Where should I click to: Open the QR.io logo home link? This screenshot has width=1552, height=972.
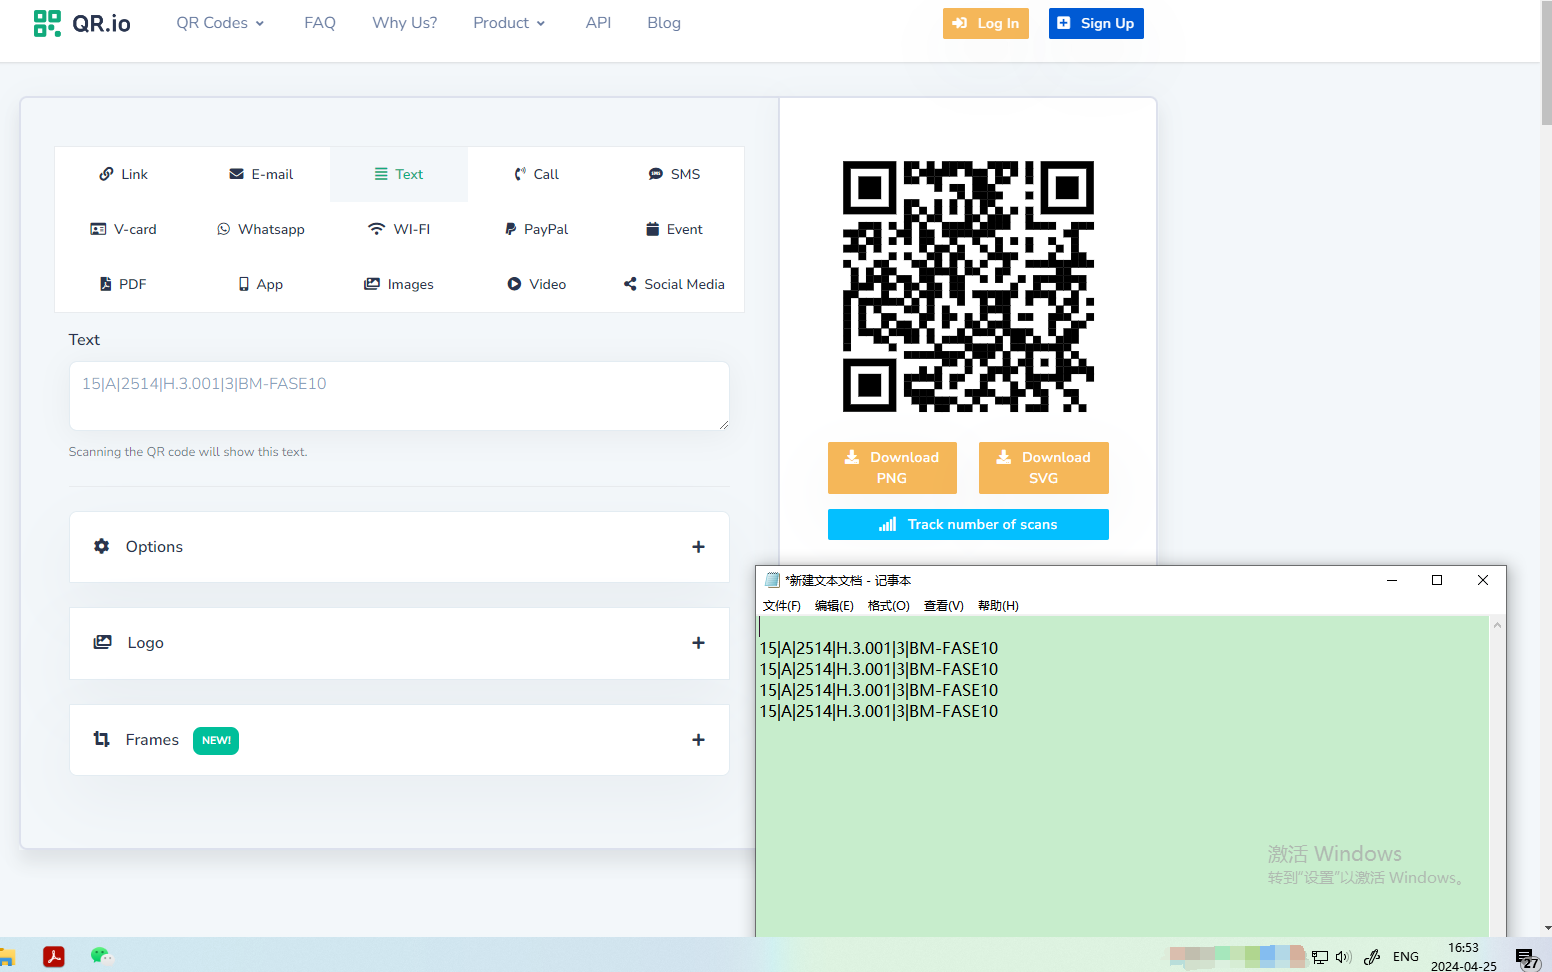[x=82, y=23]
